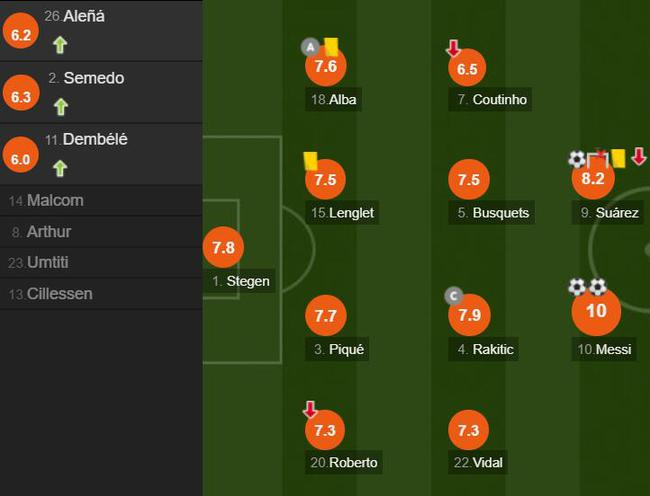
Task: Click the assist A badge on Alba
Action: 310,47
